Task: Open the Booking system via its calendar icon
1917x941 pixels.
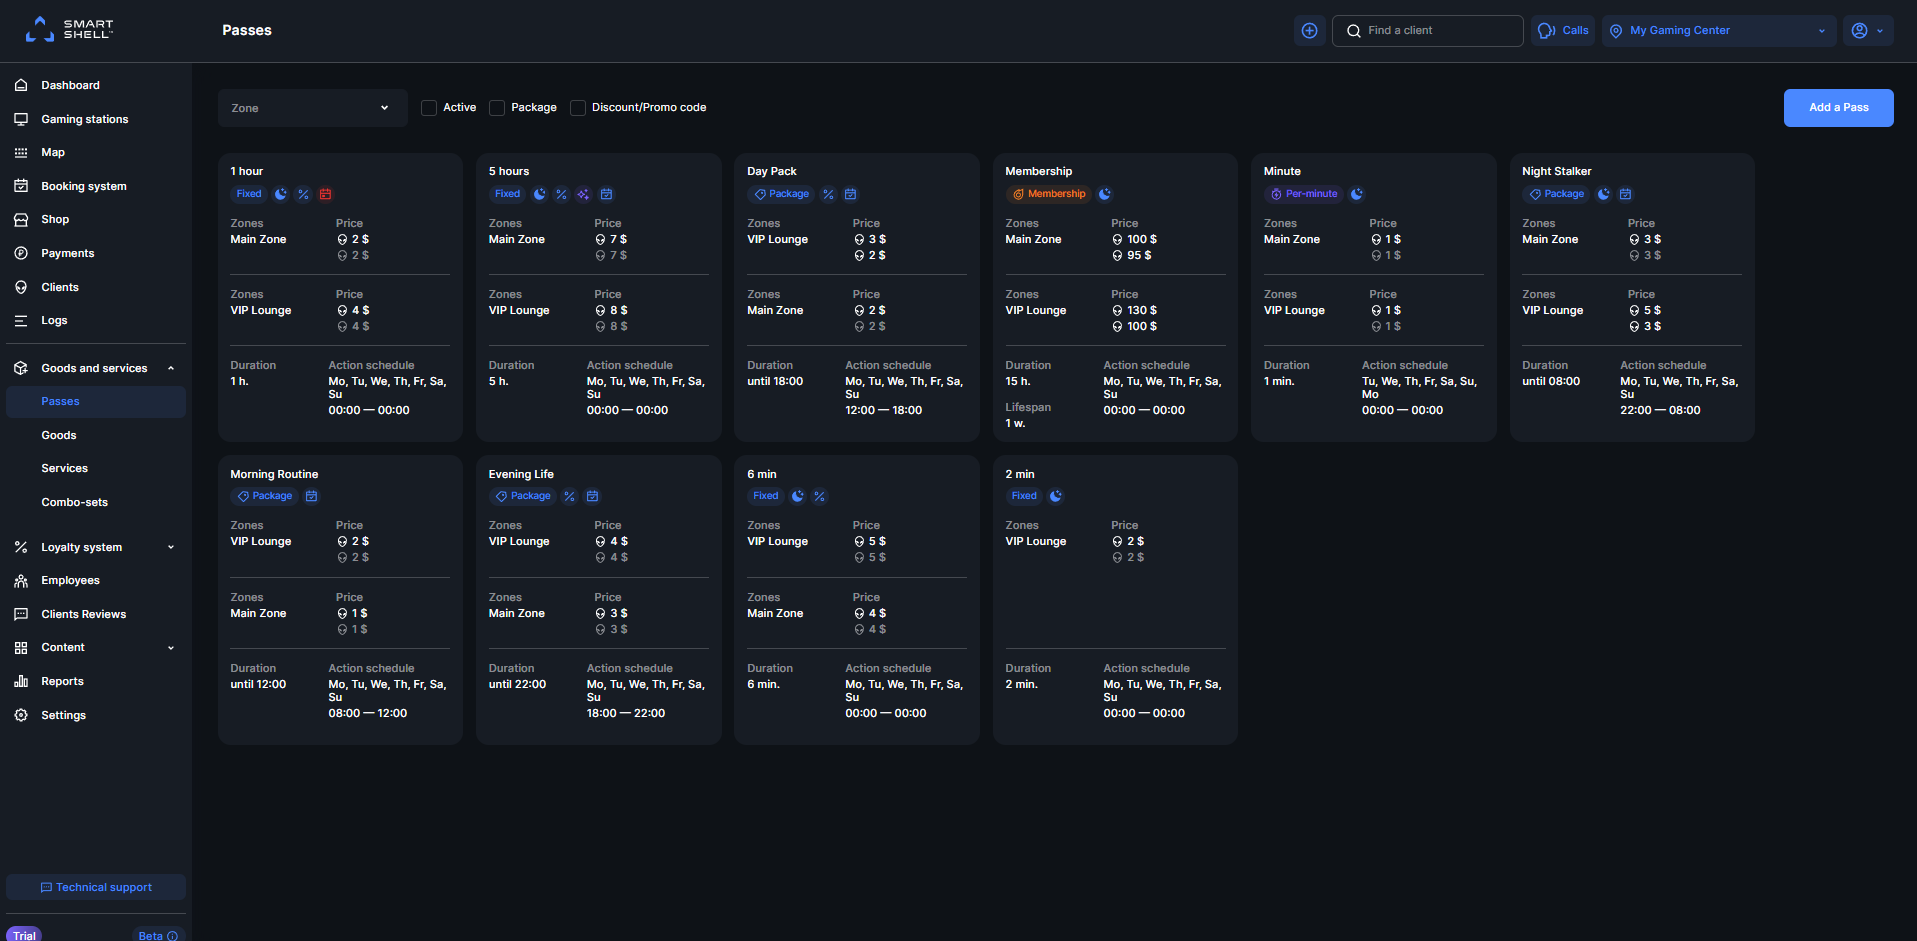Action: pyautogui.click(x=20, y=186)
